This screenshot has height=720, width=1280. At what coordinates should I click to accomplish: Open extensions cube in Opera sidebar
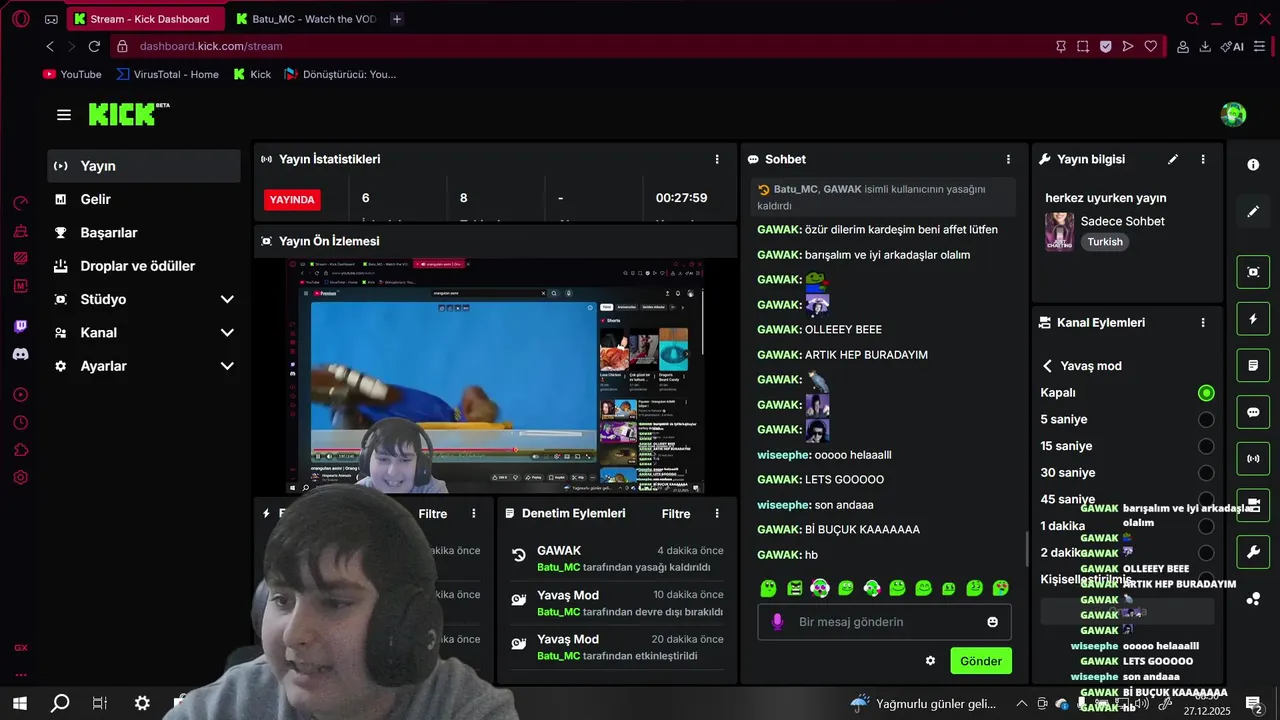coord(21,450)
